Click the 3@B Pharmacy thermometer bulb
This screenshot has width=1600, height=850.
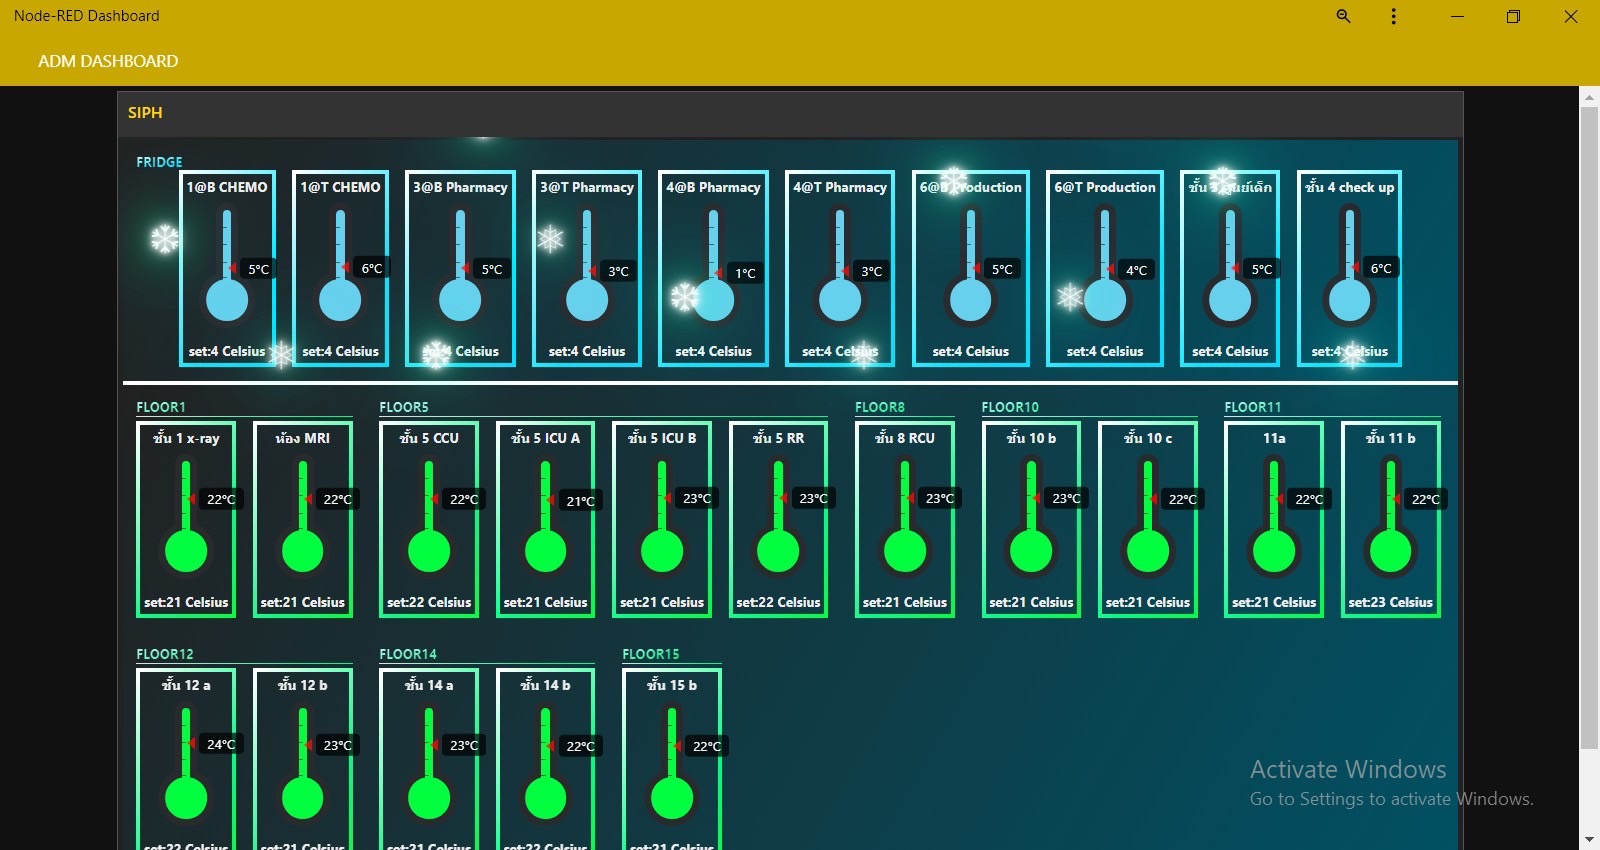pos(460,300)
